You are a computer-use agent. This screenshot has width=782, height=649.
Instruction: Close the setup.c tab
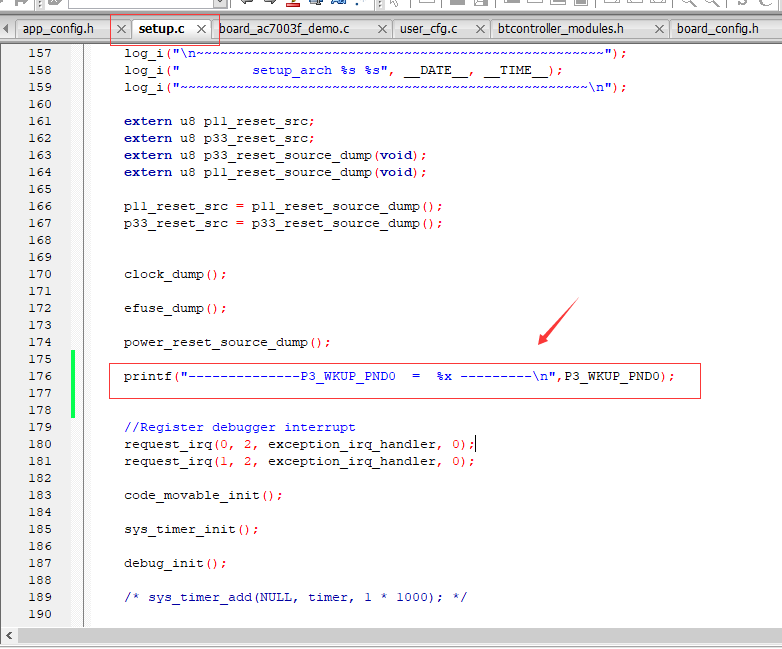pyautogui.click(x=201, y=29)
